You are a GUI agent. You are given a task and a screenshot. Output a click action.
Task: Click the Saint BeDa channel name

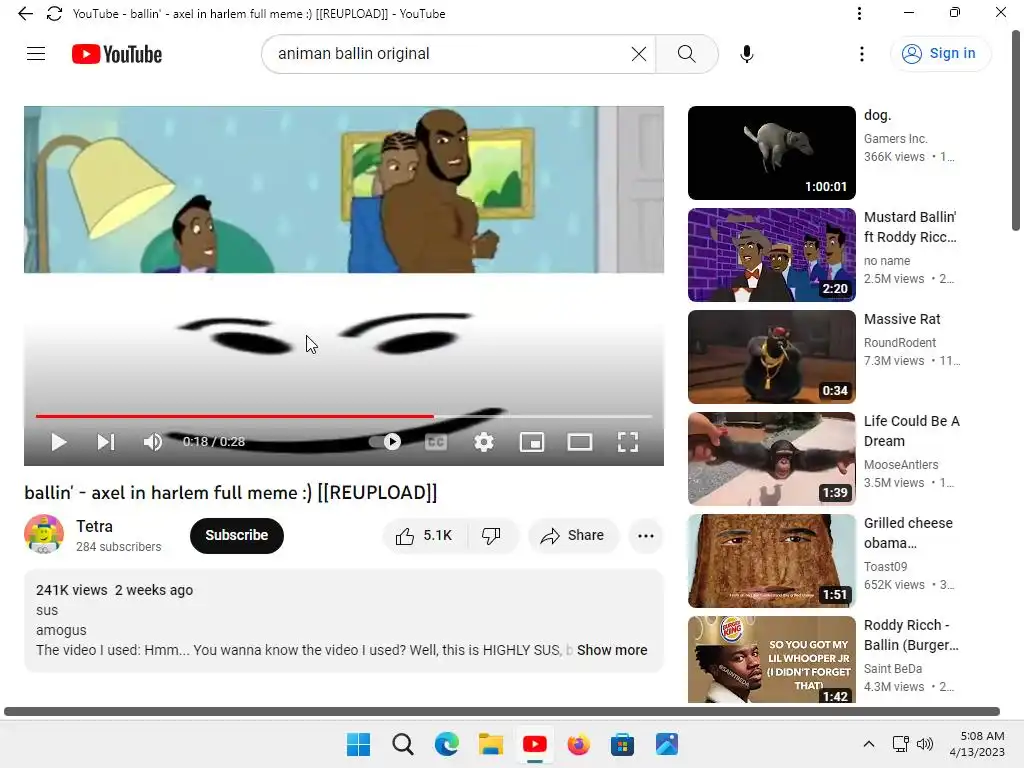click(x=893, y=668)
